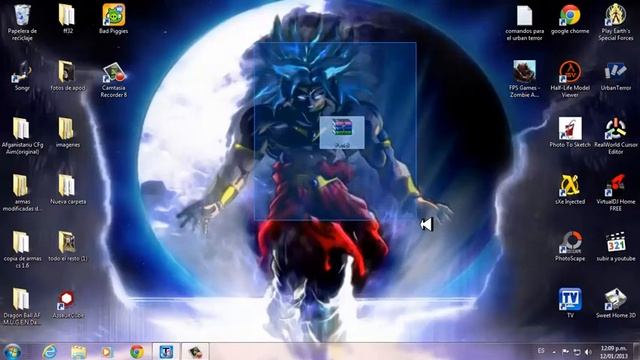Open Windows Explorer from the taskbar
The height and width of the screenshot is (360, 640).
78,351
